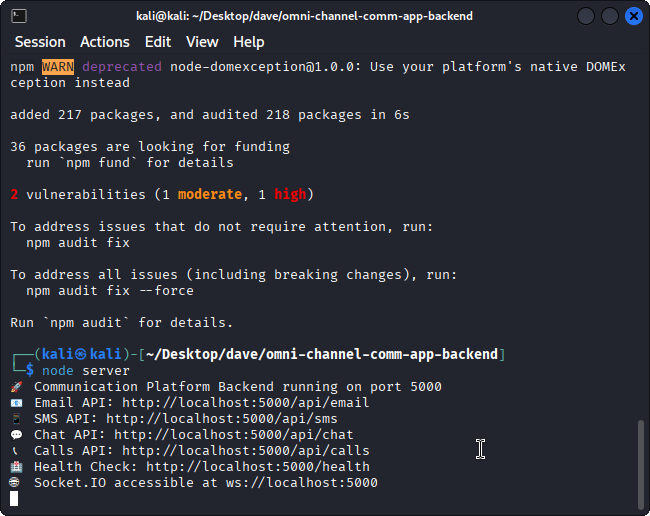Open the Session menu

pyautogui.click(x=40, y=42)
